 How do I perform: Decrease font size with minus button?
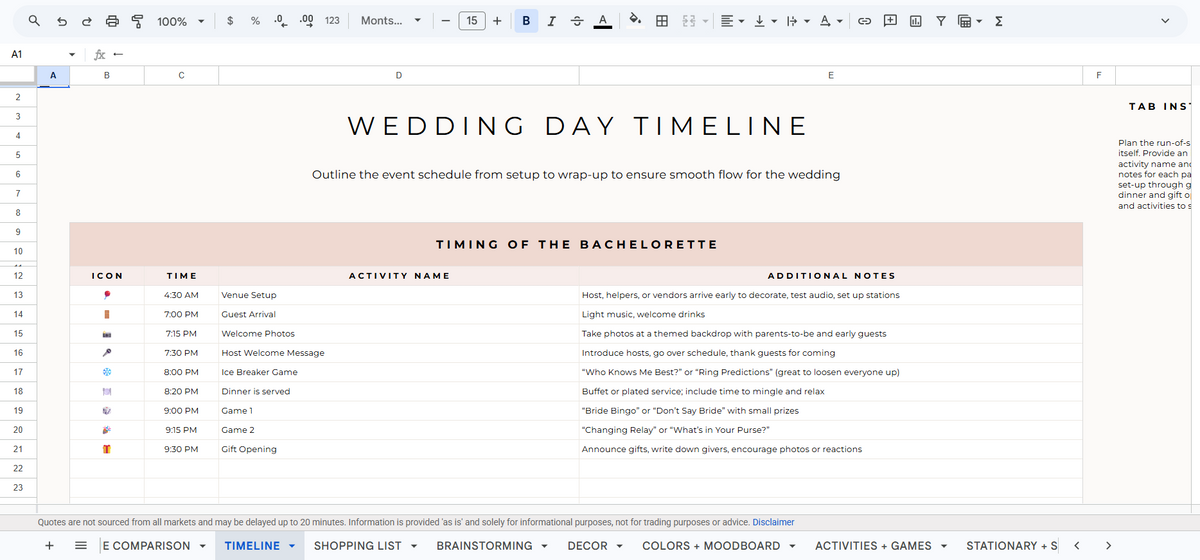(444, 20)
